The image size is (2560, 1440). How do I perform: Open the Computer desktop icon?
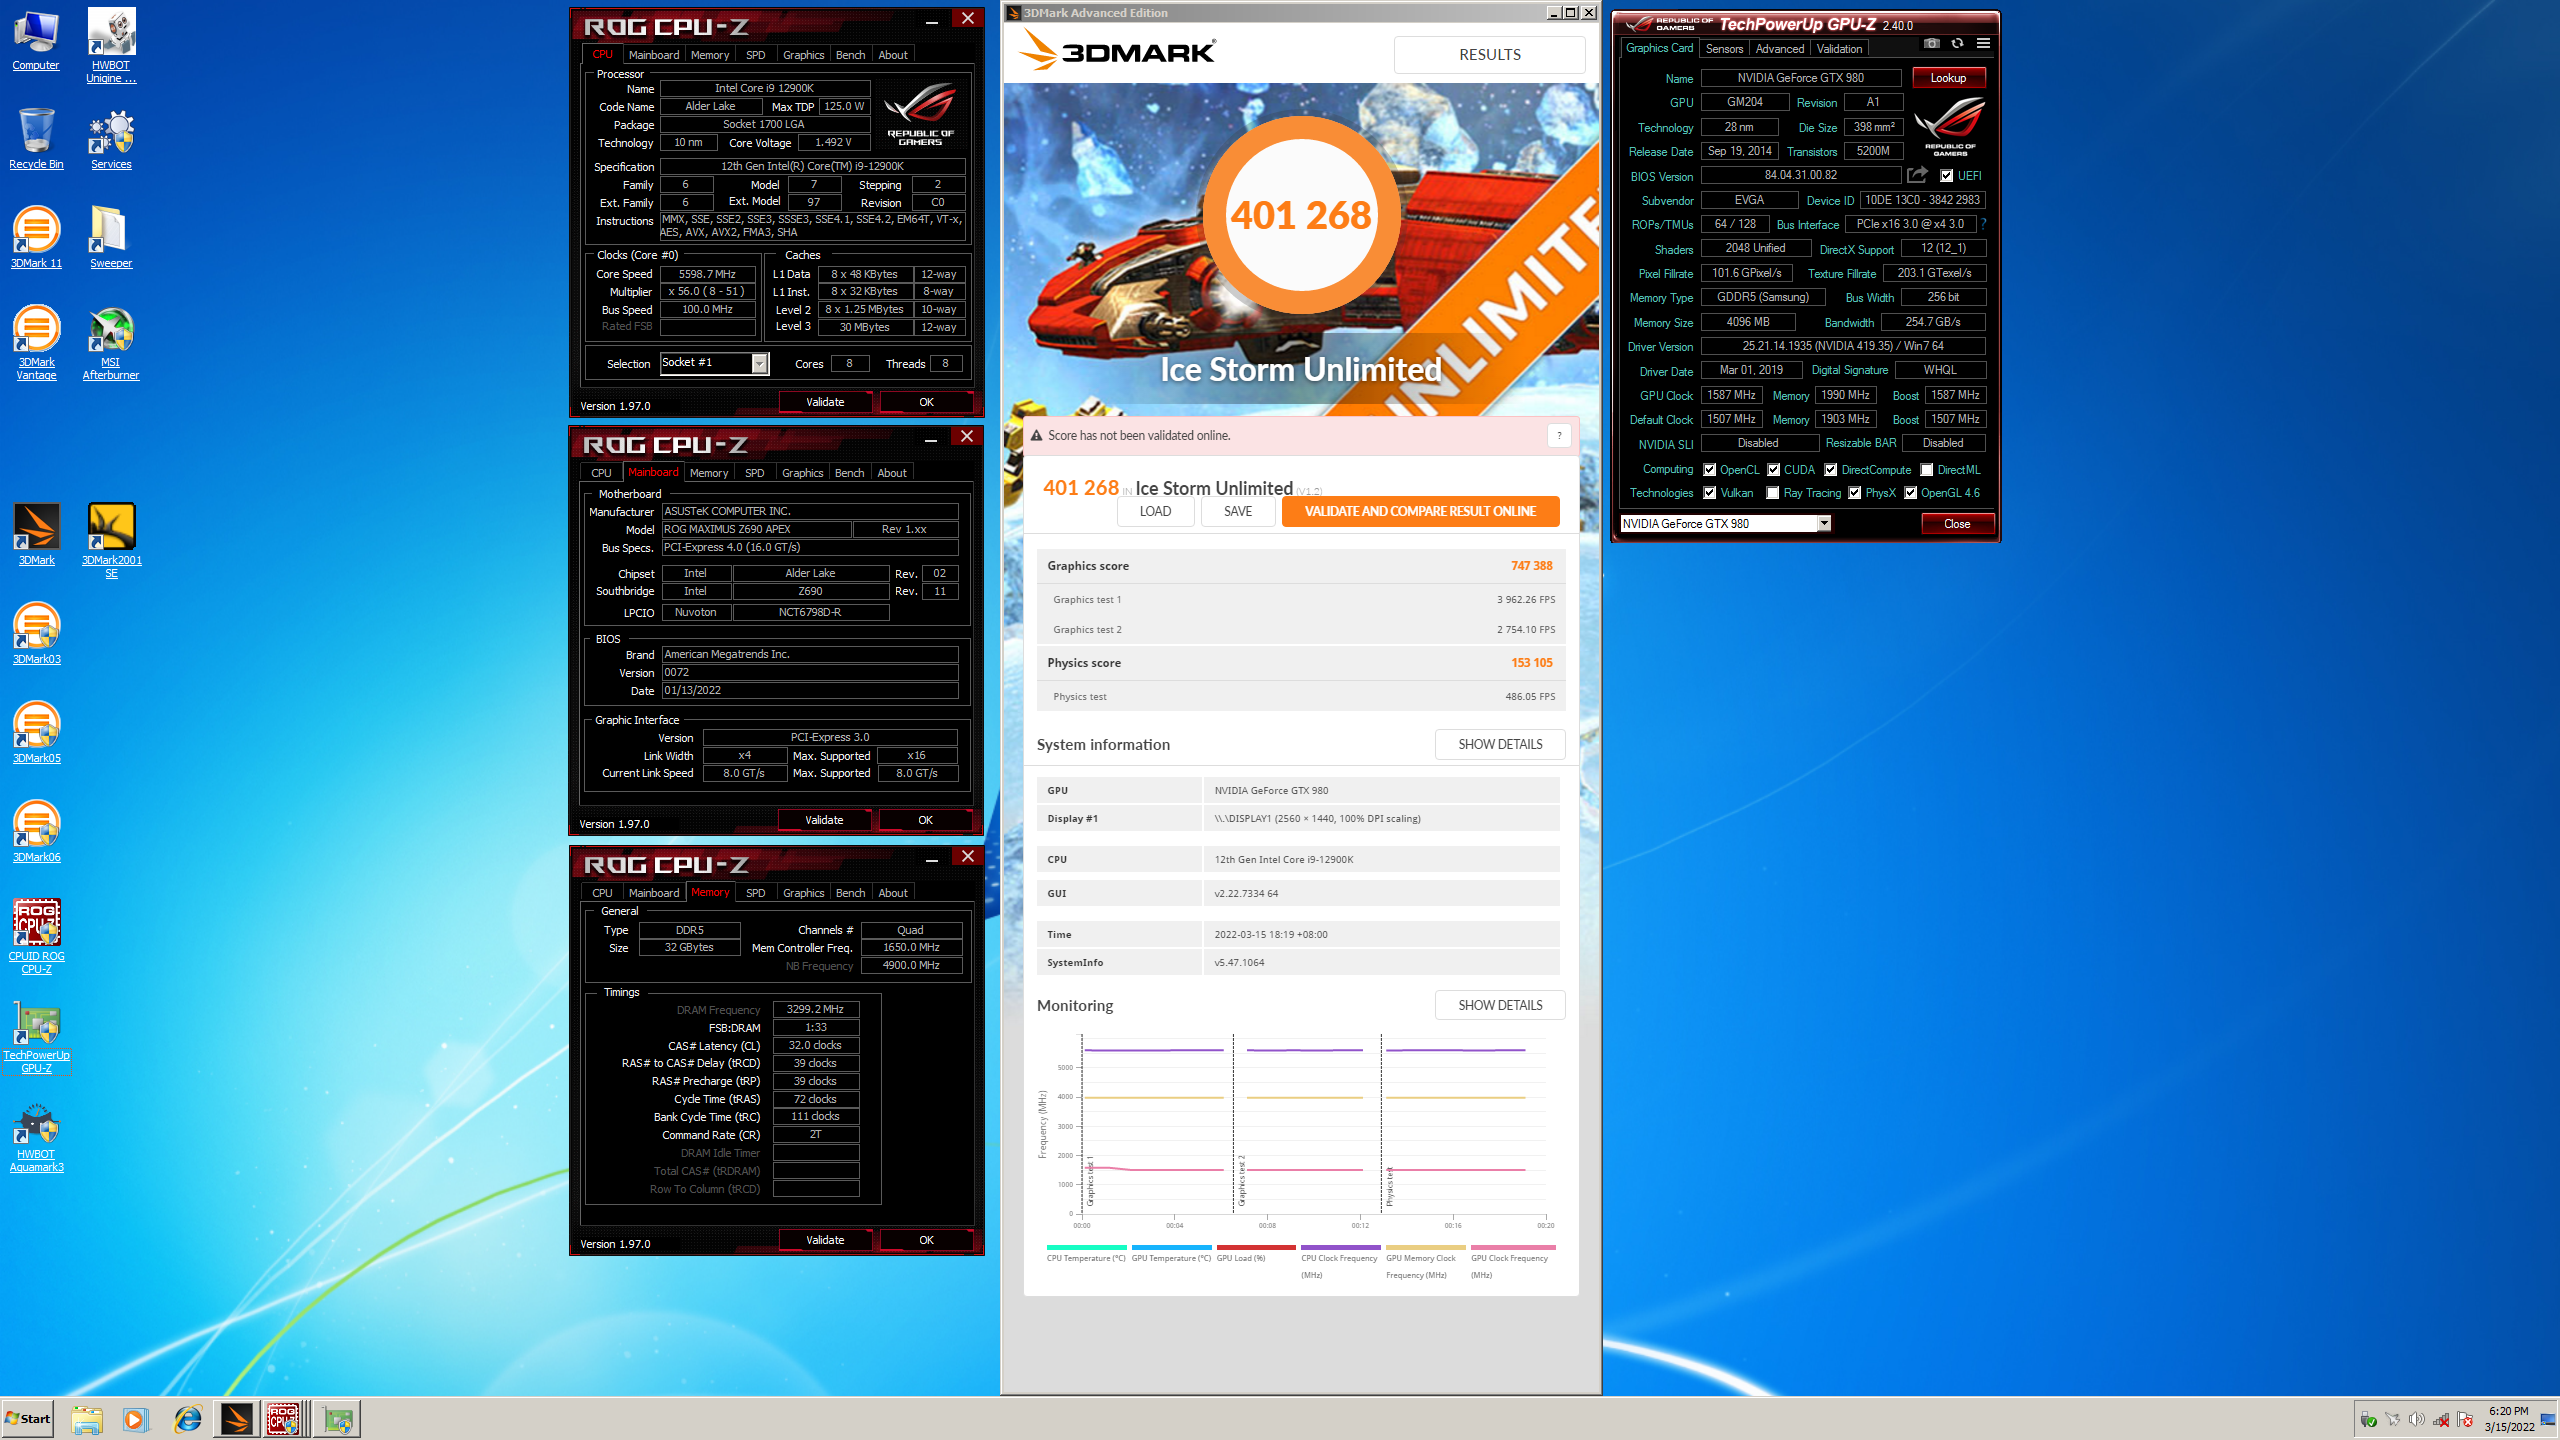pos(36,40)
